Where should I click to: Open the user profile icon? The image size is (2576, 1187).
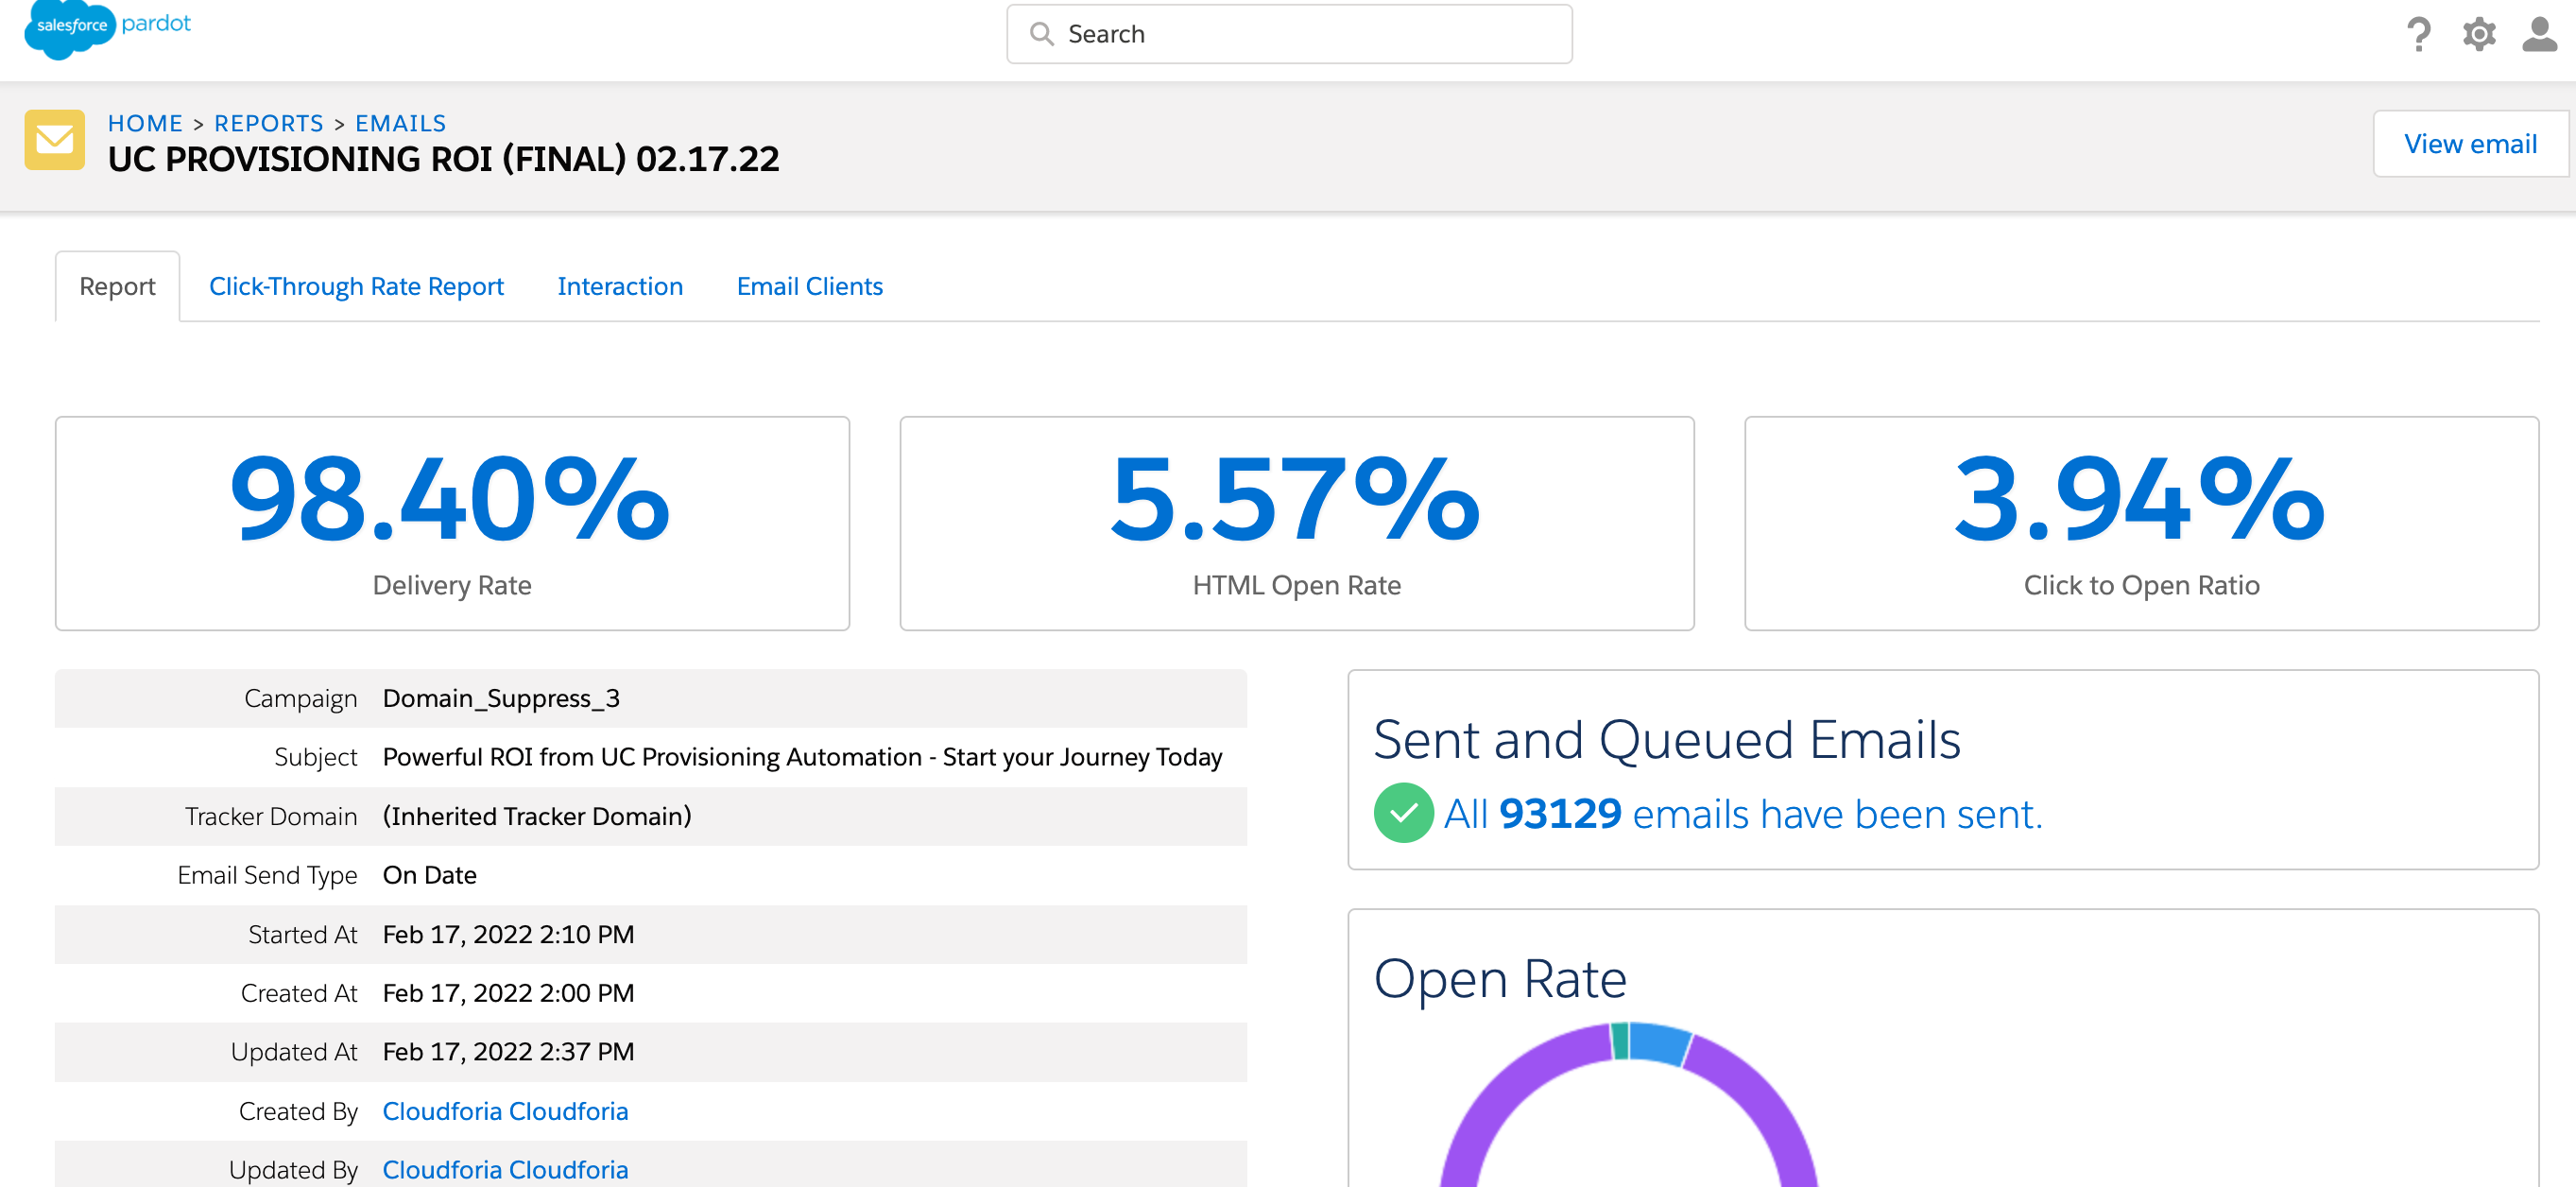2540,34
